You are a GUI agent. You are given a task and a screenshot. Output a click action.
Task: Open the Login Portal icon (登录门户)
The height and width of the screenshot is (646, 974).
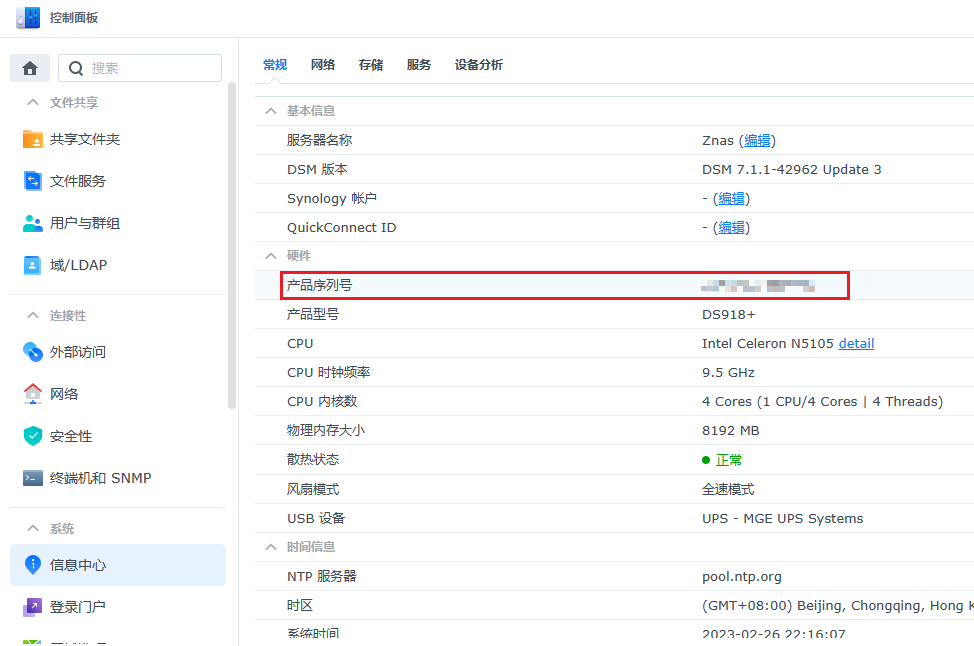point(32,607)
